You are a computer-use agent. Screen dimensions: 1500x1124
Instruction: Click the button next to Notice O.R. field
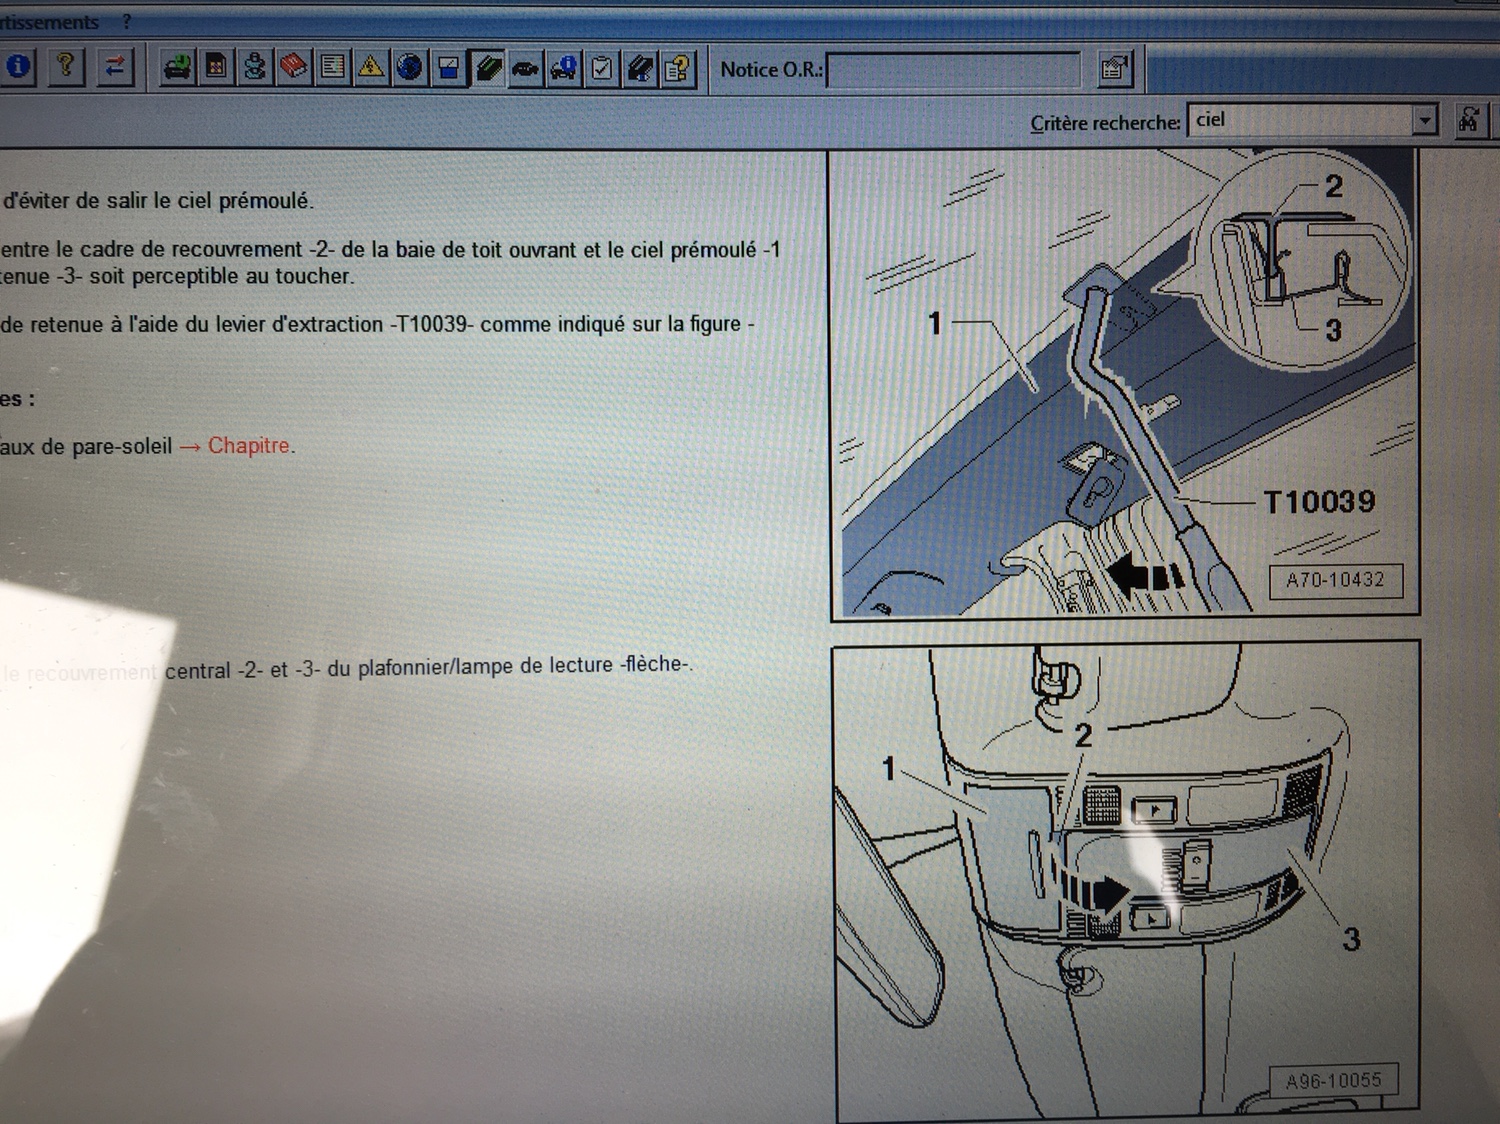1114,69
